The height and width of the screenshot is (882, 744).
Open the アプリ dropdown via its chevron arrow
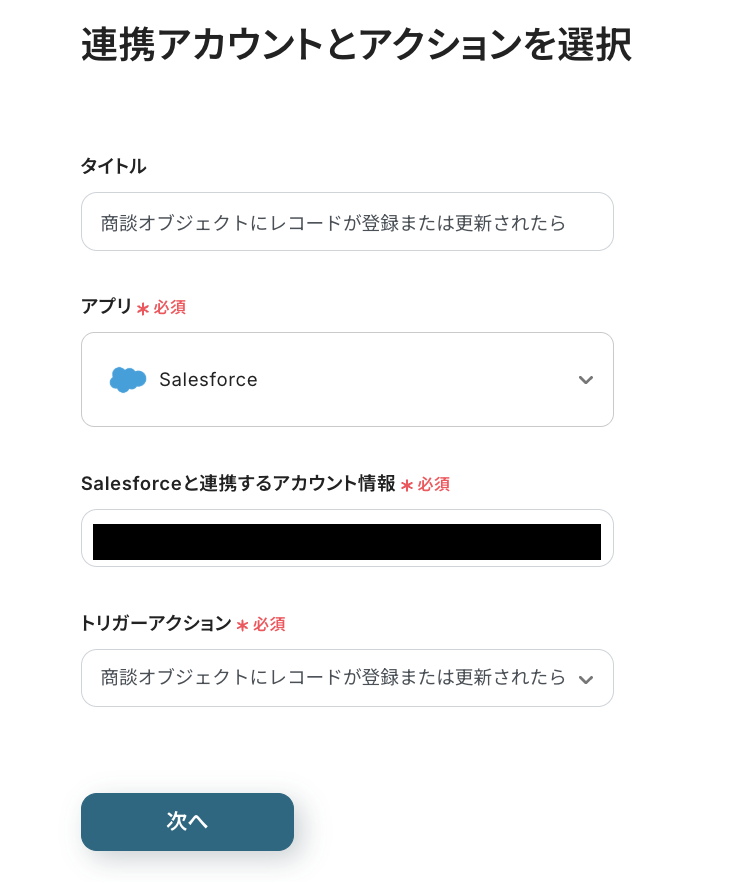point(586,380)
